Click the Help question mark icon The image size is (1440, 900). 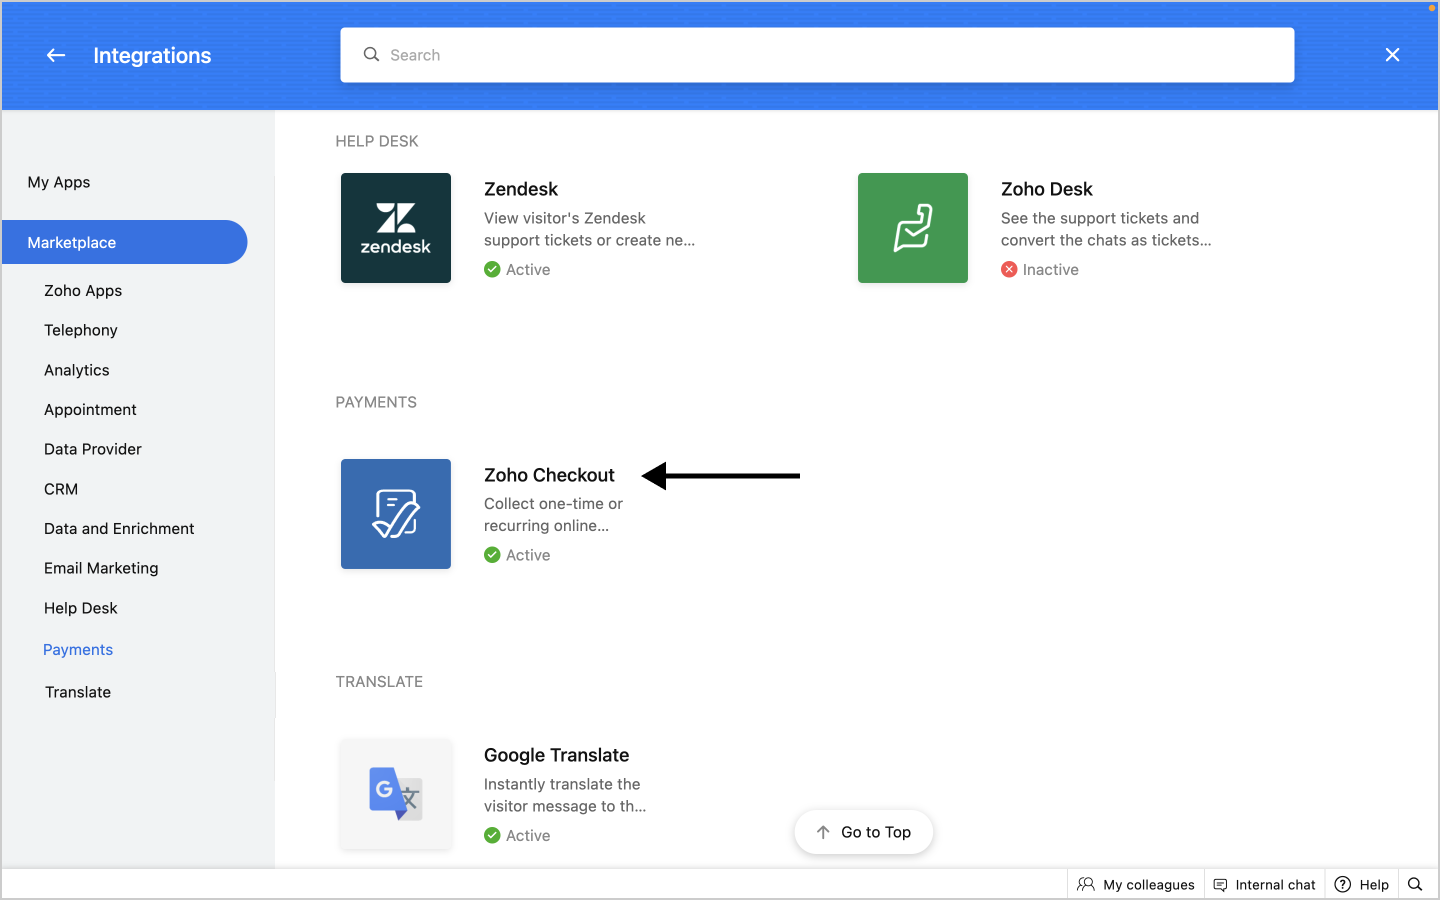(x=1343, y=884)
